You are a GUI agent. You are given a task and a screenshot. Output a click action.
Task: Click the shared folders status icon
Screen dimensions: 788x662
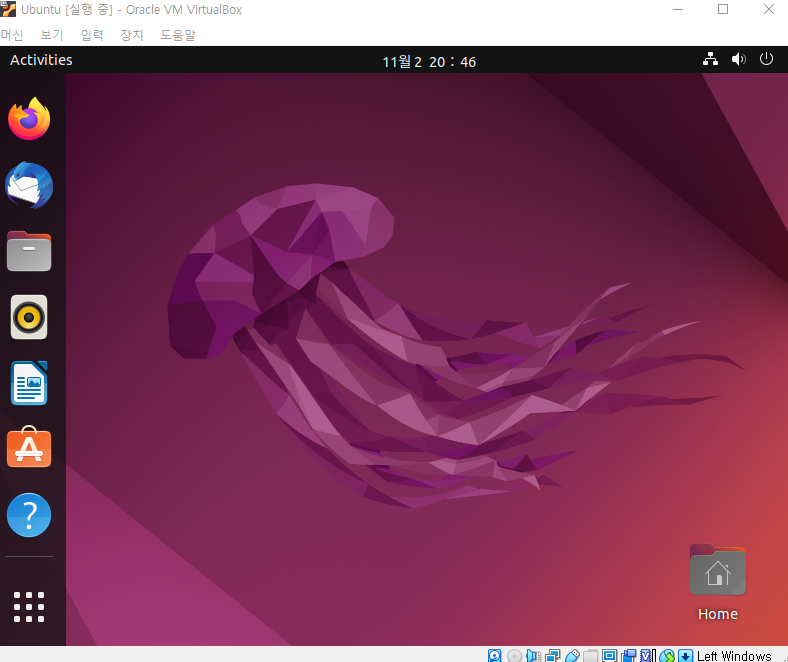(590, 655)
